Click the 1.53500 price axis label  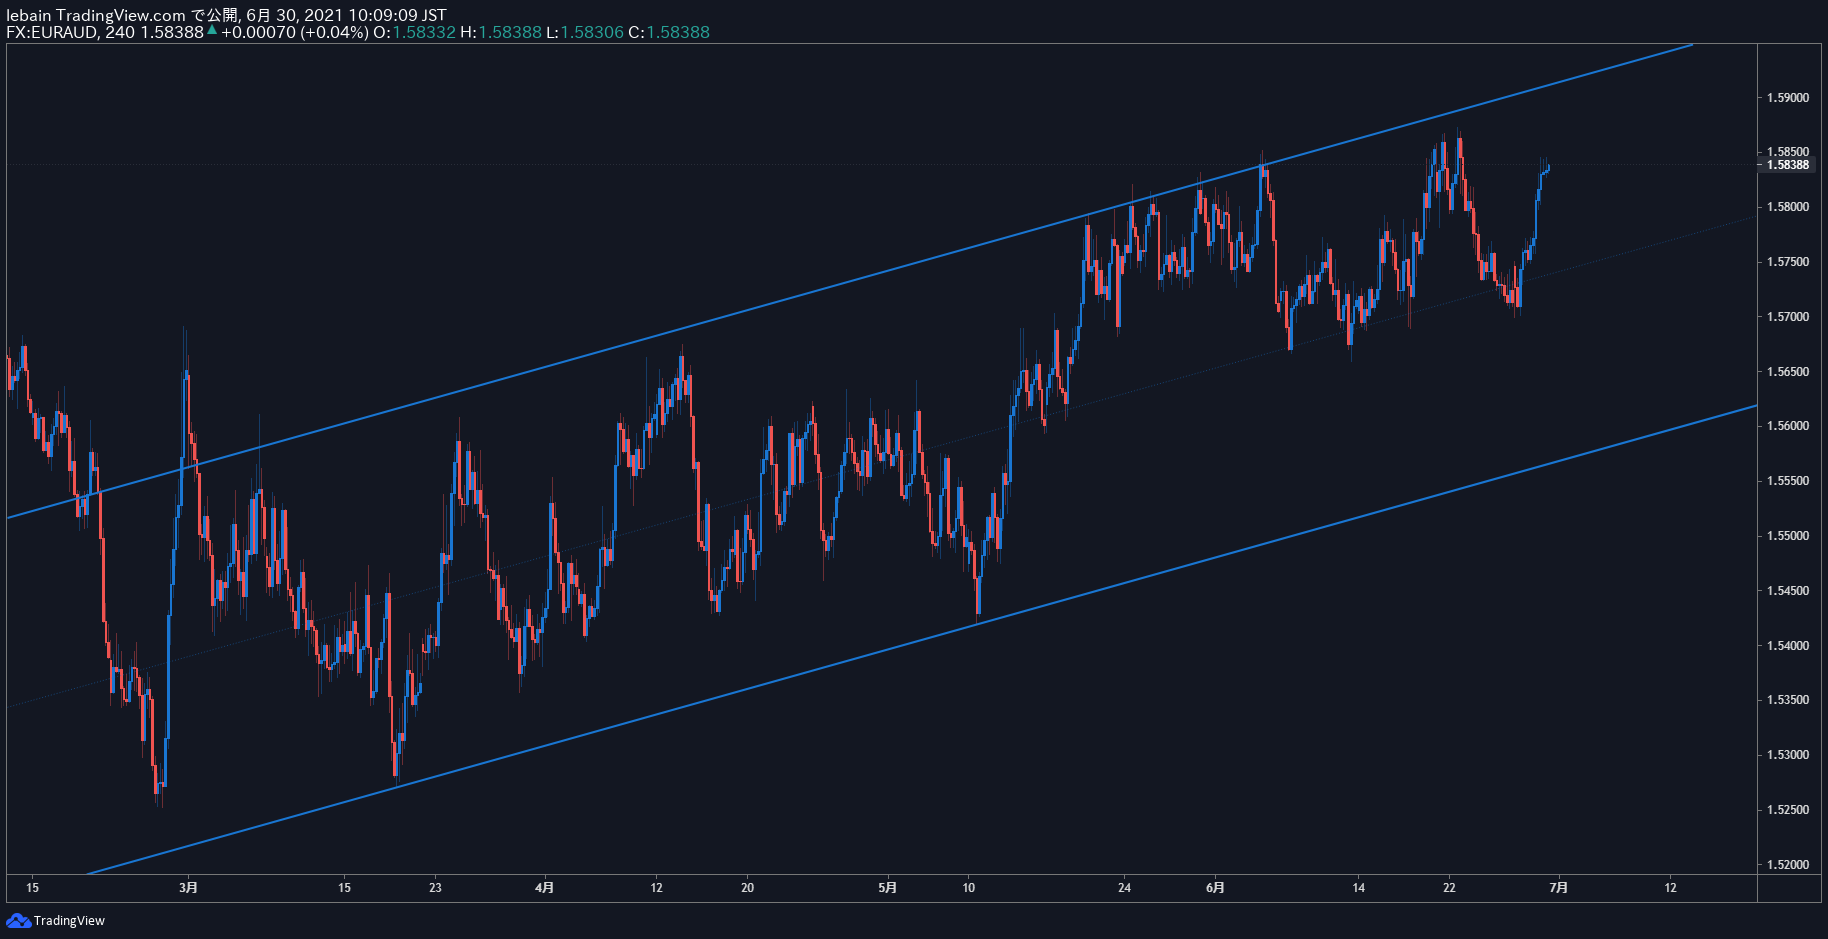point(1788,700)
